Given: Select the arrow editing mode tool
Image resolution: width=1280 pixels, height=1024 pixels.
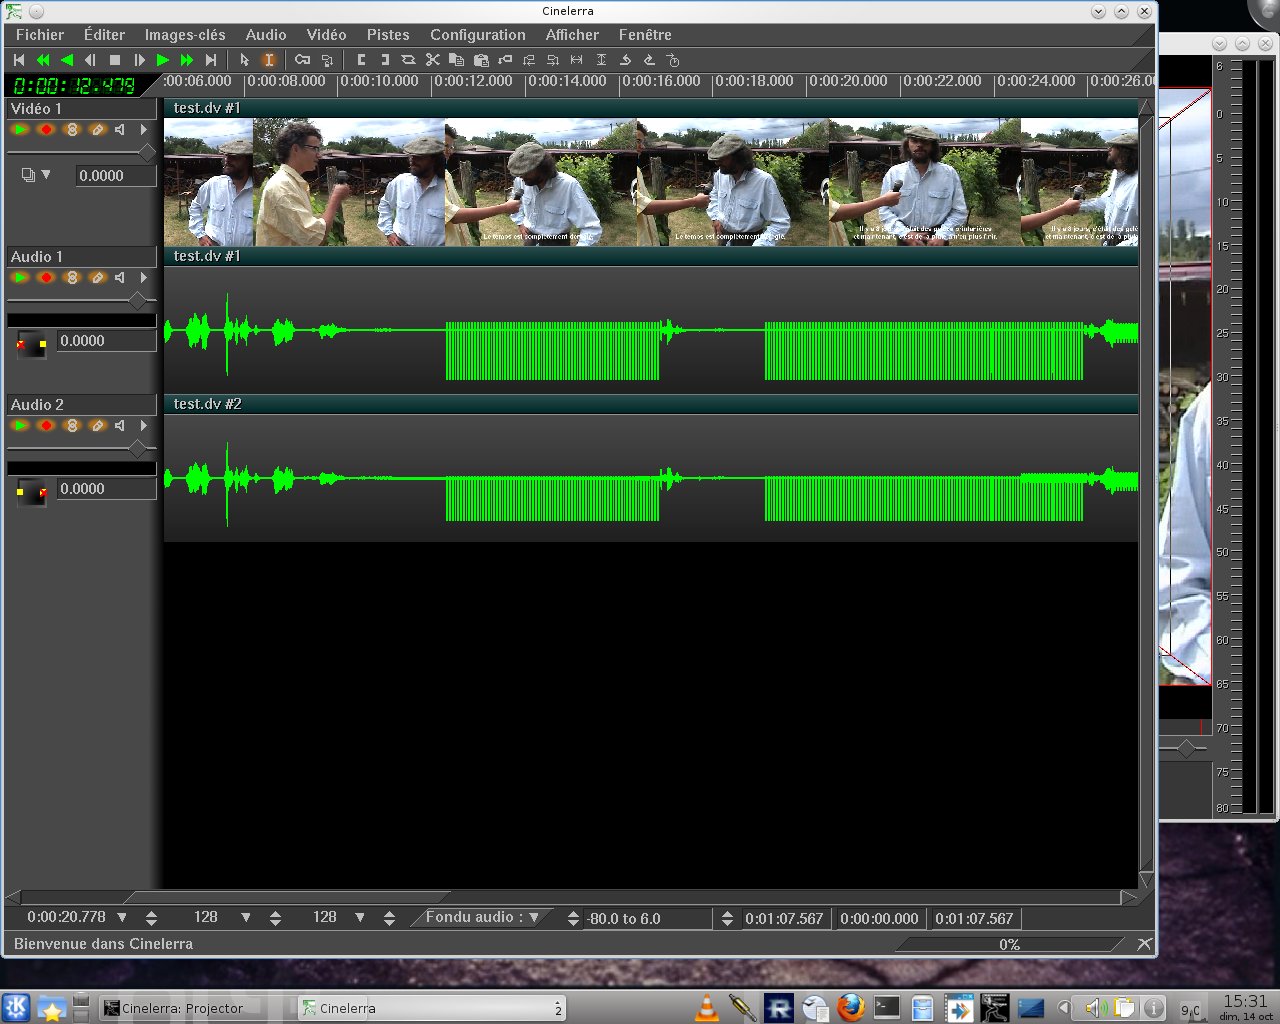Looking at the screenshot, I should [x=245, y=60].
